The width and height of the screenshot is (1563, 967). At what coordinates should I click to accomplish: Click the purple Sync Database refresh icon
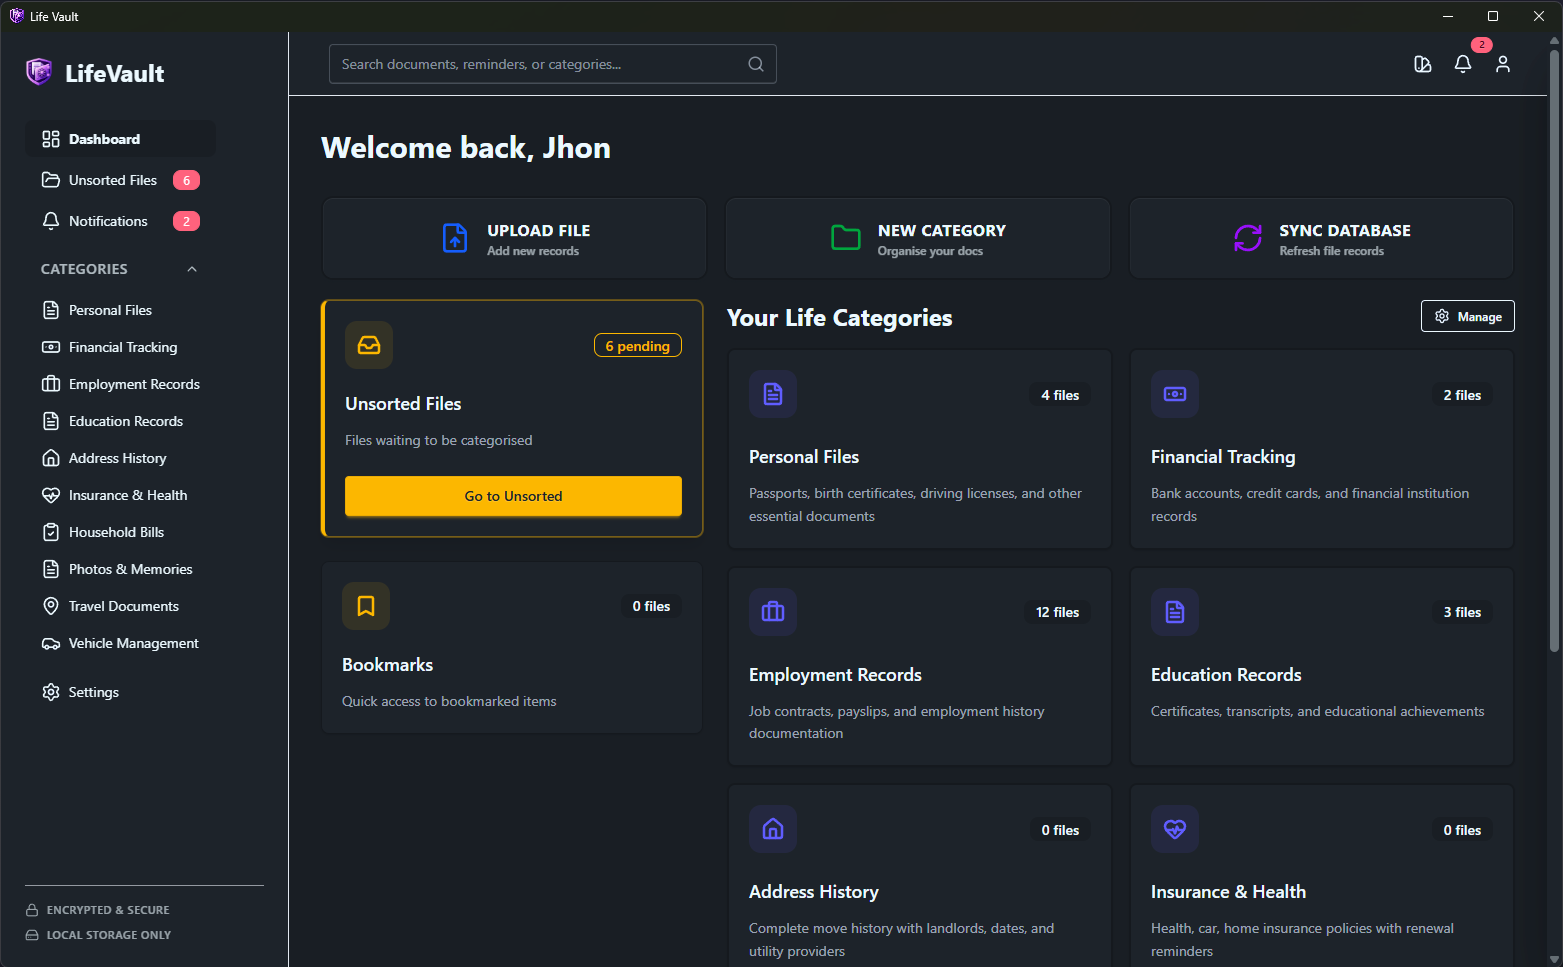point(1247,238)
